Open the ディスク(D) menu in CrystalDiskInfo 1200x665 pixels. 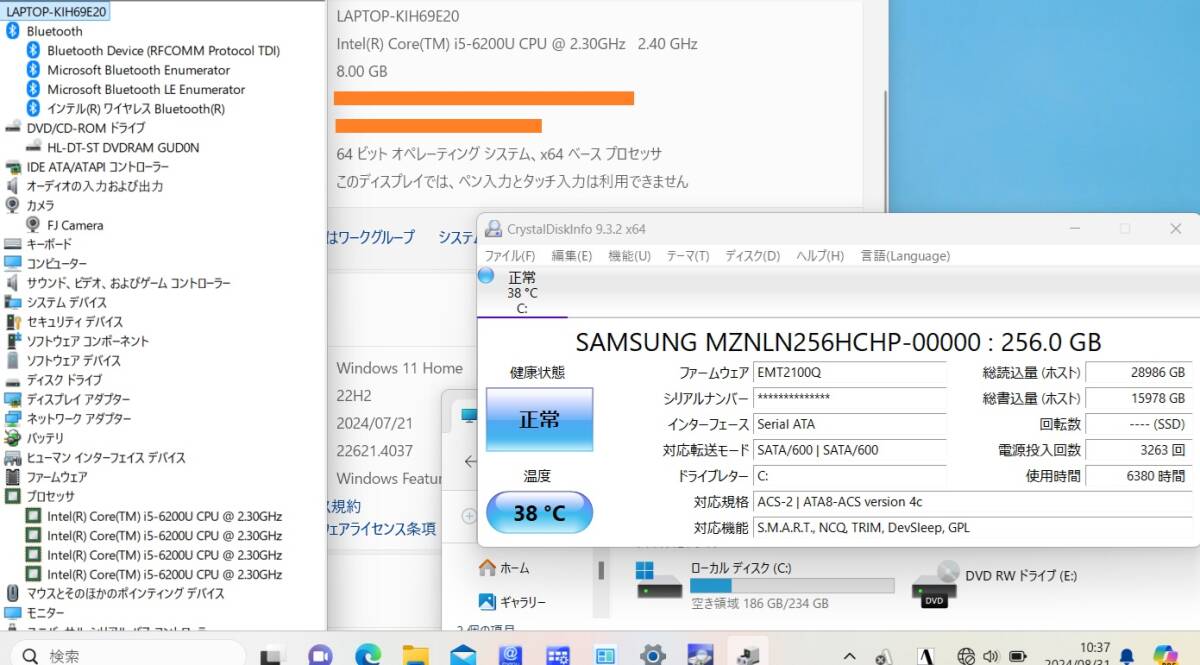coord(752,256)
